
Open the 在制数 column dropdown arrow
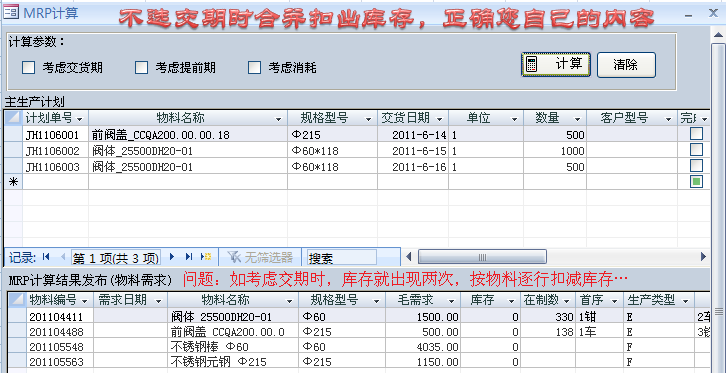567,301
